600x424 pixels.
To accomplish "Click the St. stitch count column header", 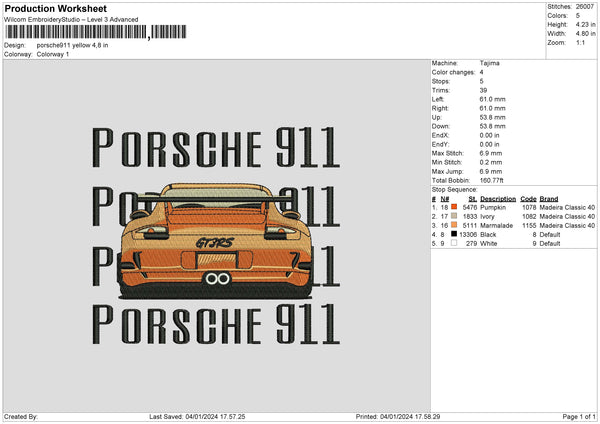I will point(472,199).
